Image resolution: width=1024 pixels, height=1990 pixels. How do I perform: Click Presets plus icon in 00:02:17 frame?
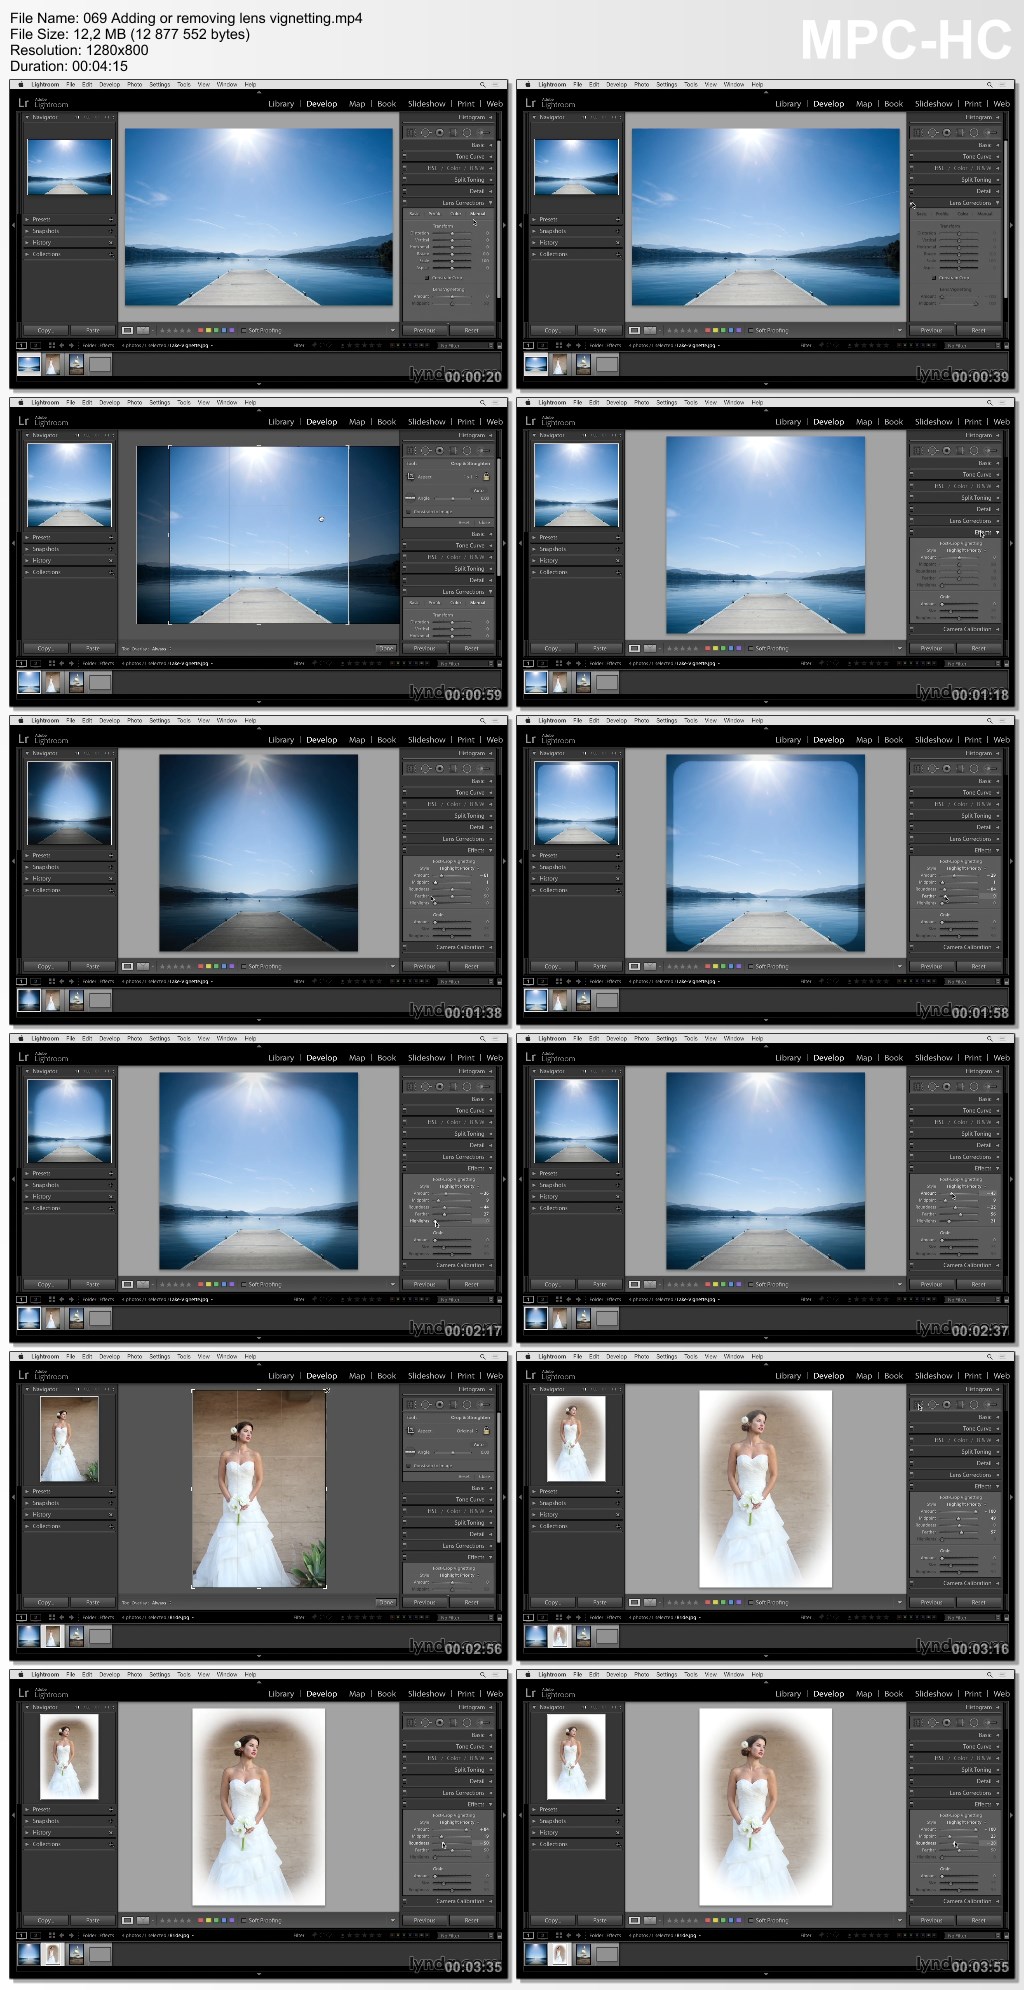(x=111, y=1173)
